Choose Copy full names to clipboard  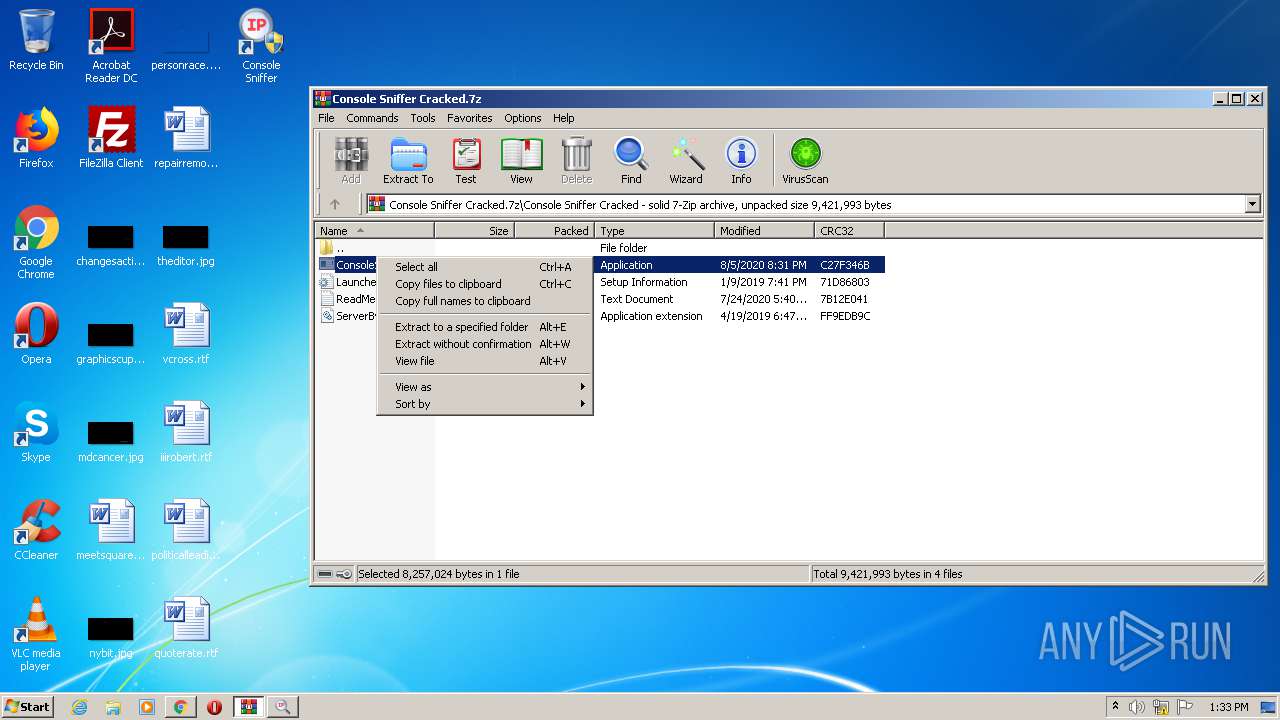point(486,301)
